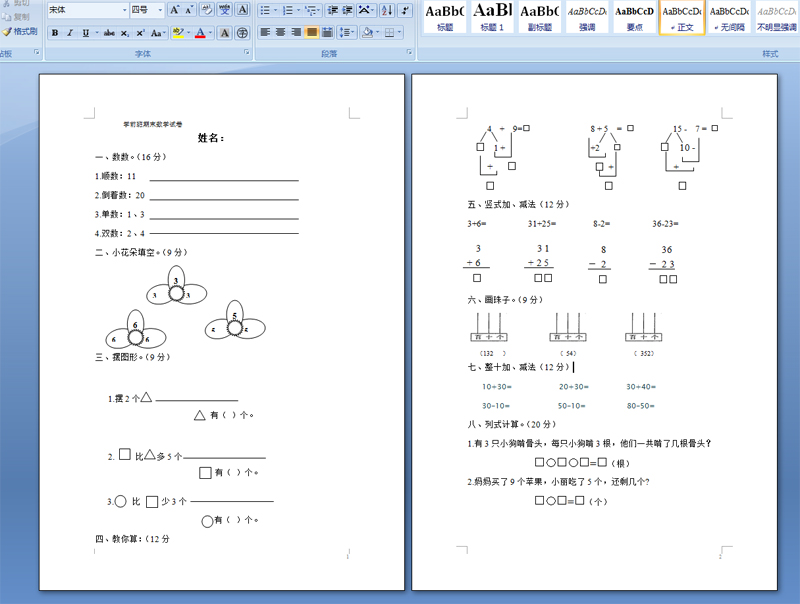Click the highlighted Justify alignment icon
This screenshot has height=604, width=800.
311,33
